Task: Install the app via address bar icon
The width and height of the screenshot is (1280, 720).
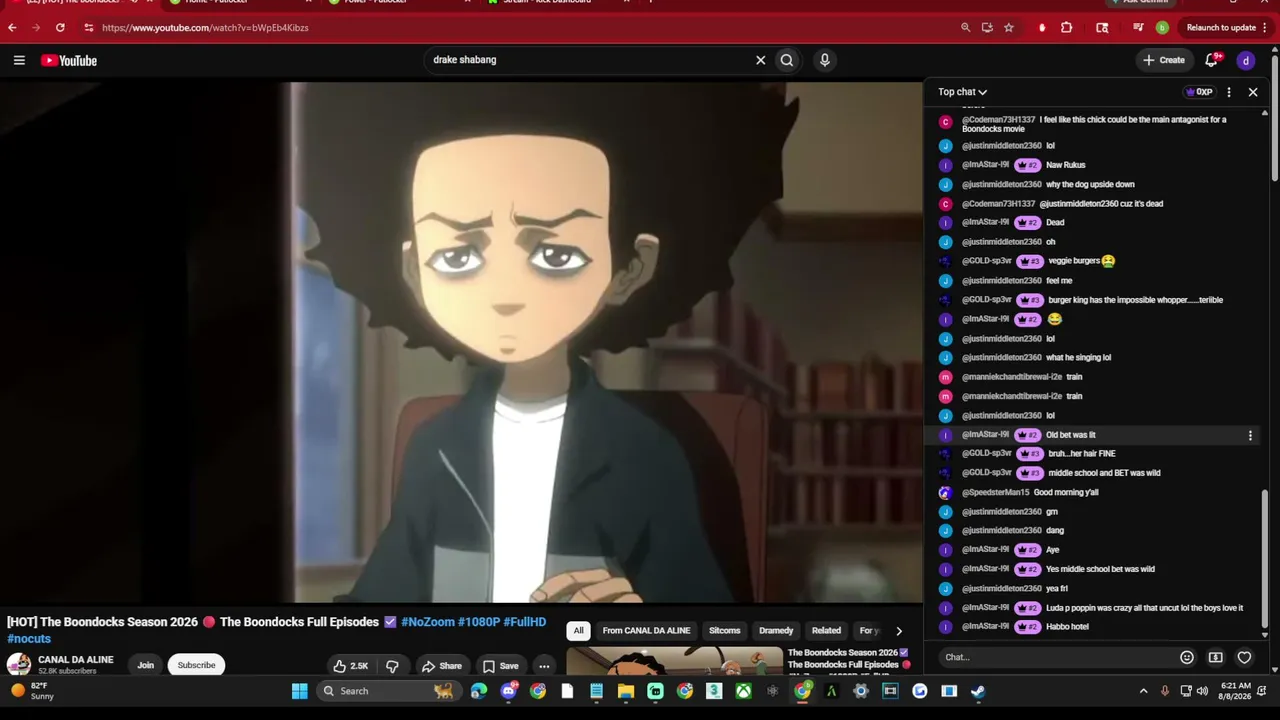Action: tap(987, 28)
